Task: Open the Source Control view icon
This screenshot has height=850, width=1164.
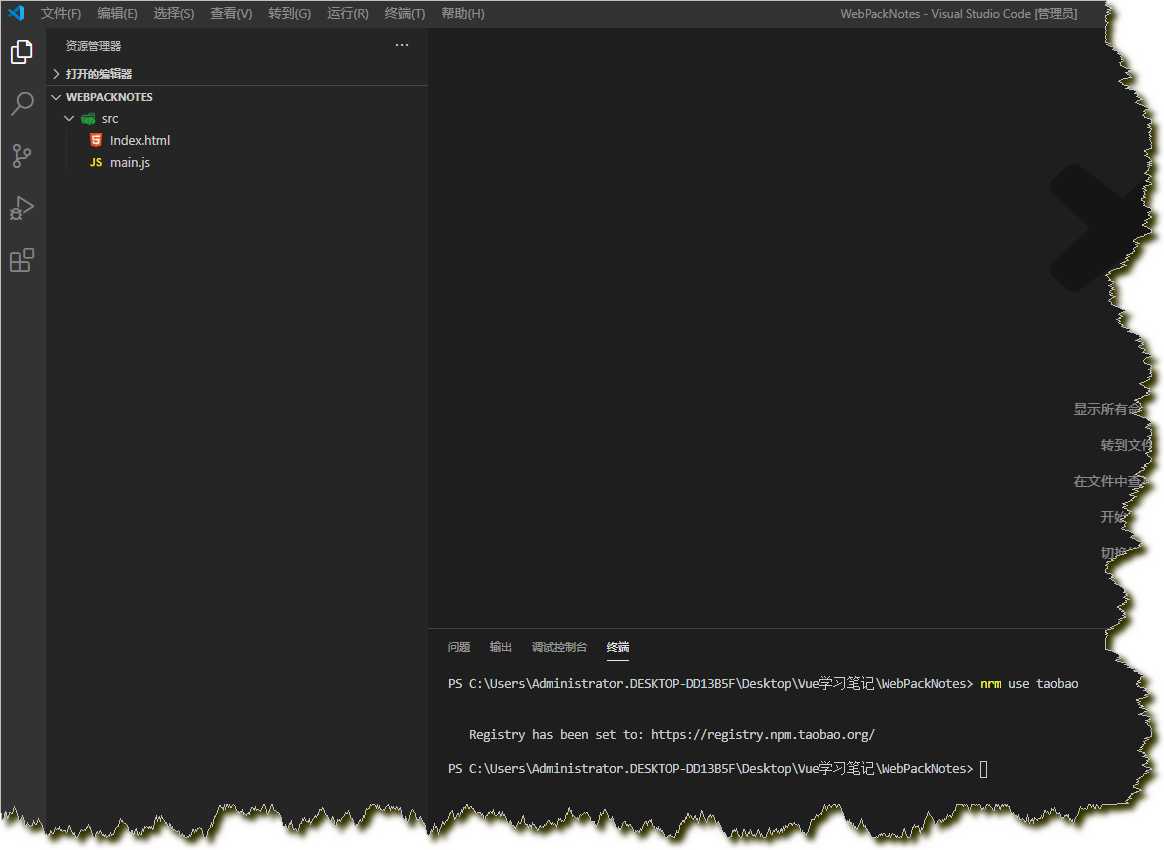Action: coord(22,156)
